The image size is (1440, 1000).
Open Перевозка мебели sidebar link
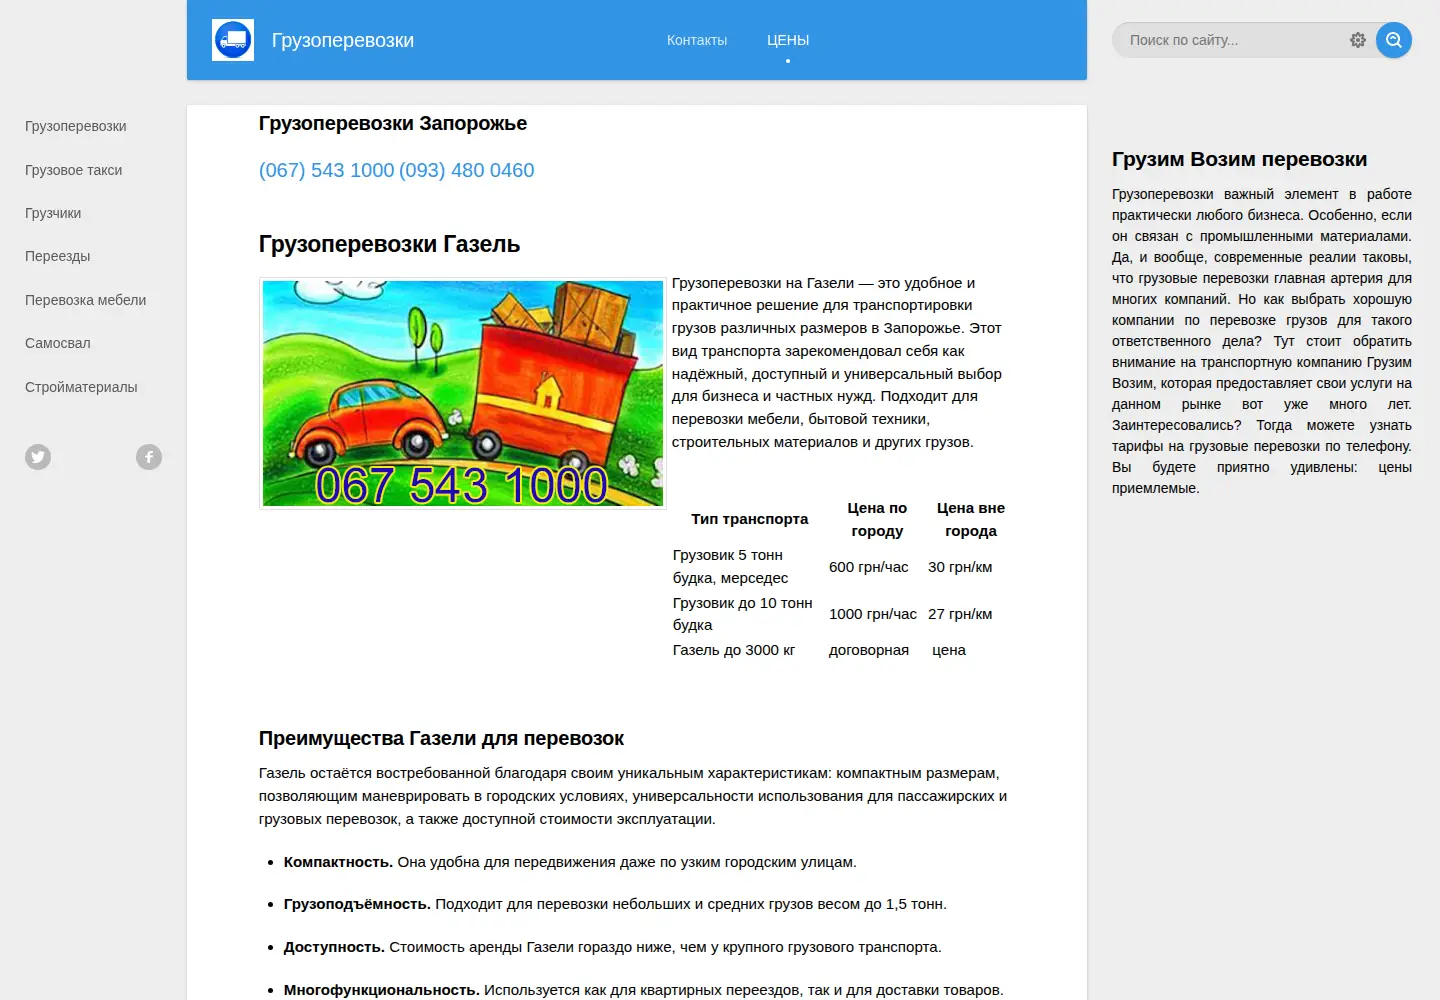(86, 300)
